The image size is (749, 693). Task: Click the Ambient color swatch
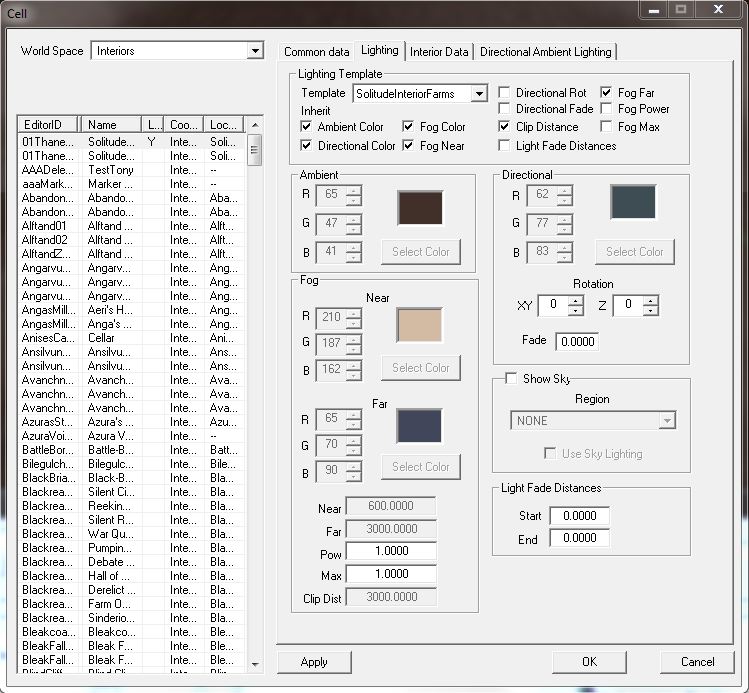click(419, 206)
